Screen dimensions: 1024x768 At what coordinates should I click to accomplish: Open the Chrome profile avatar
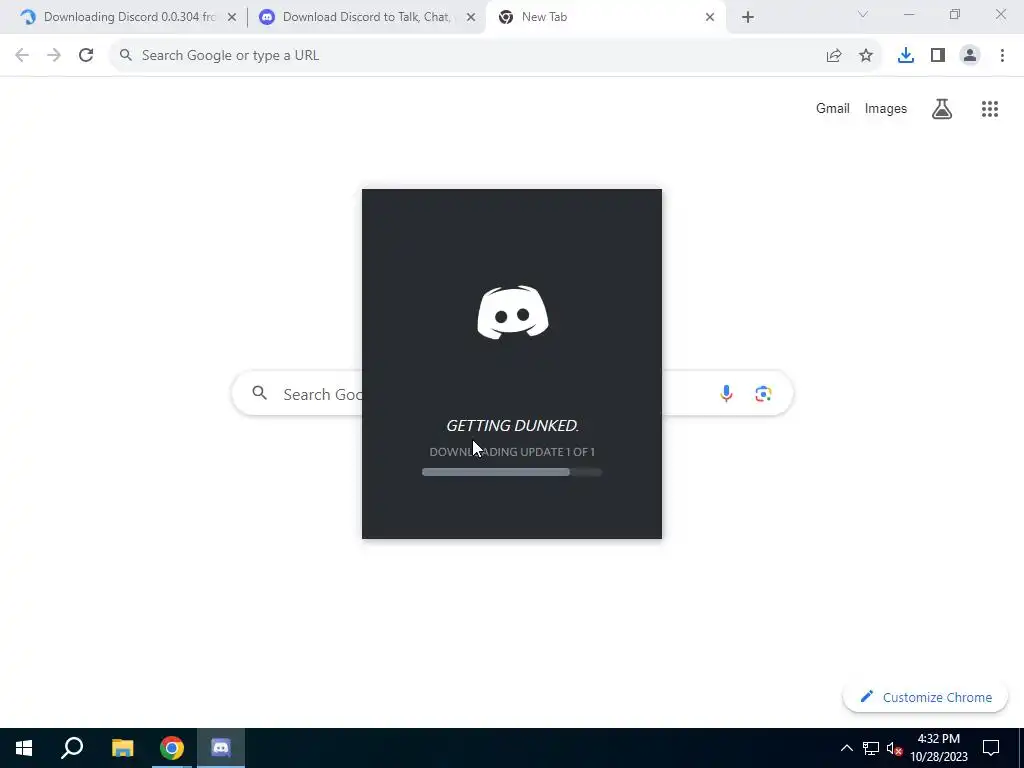coord(970,56)
